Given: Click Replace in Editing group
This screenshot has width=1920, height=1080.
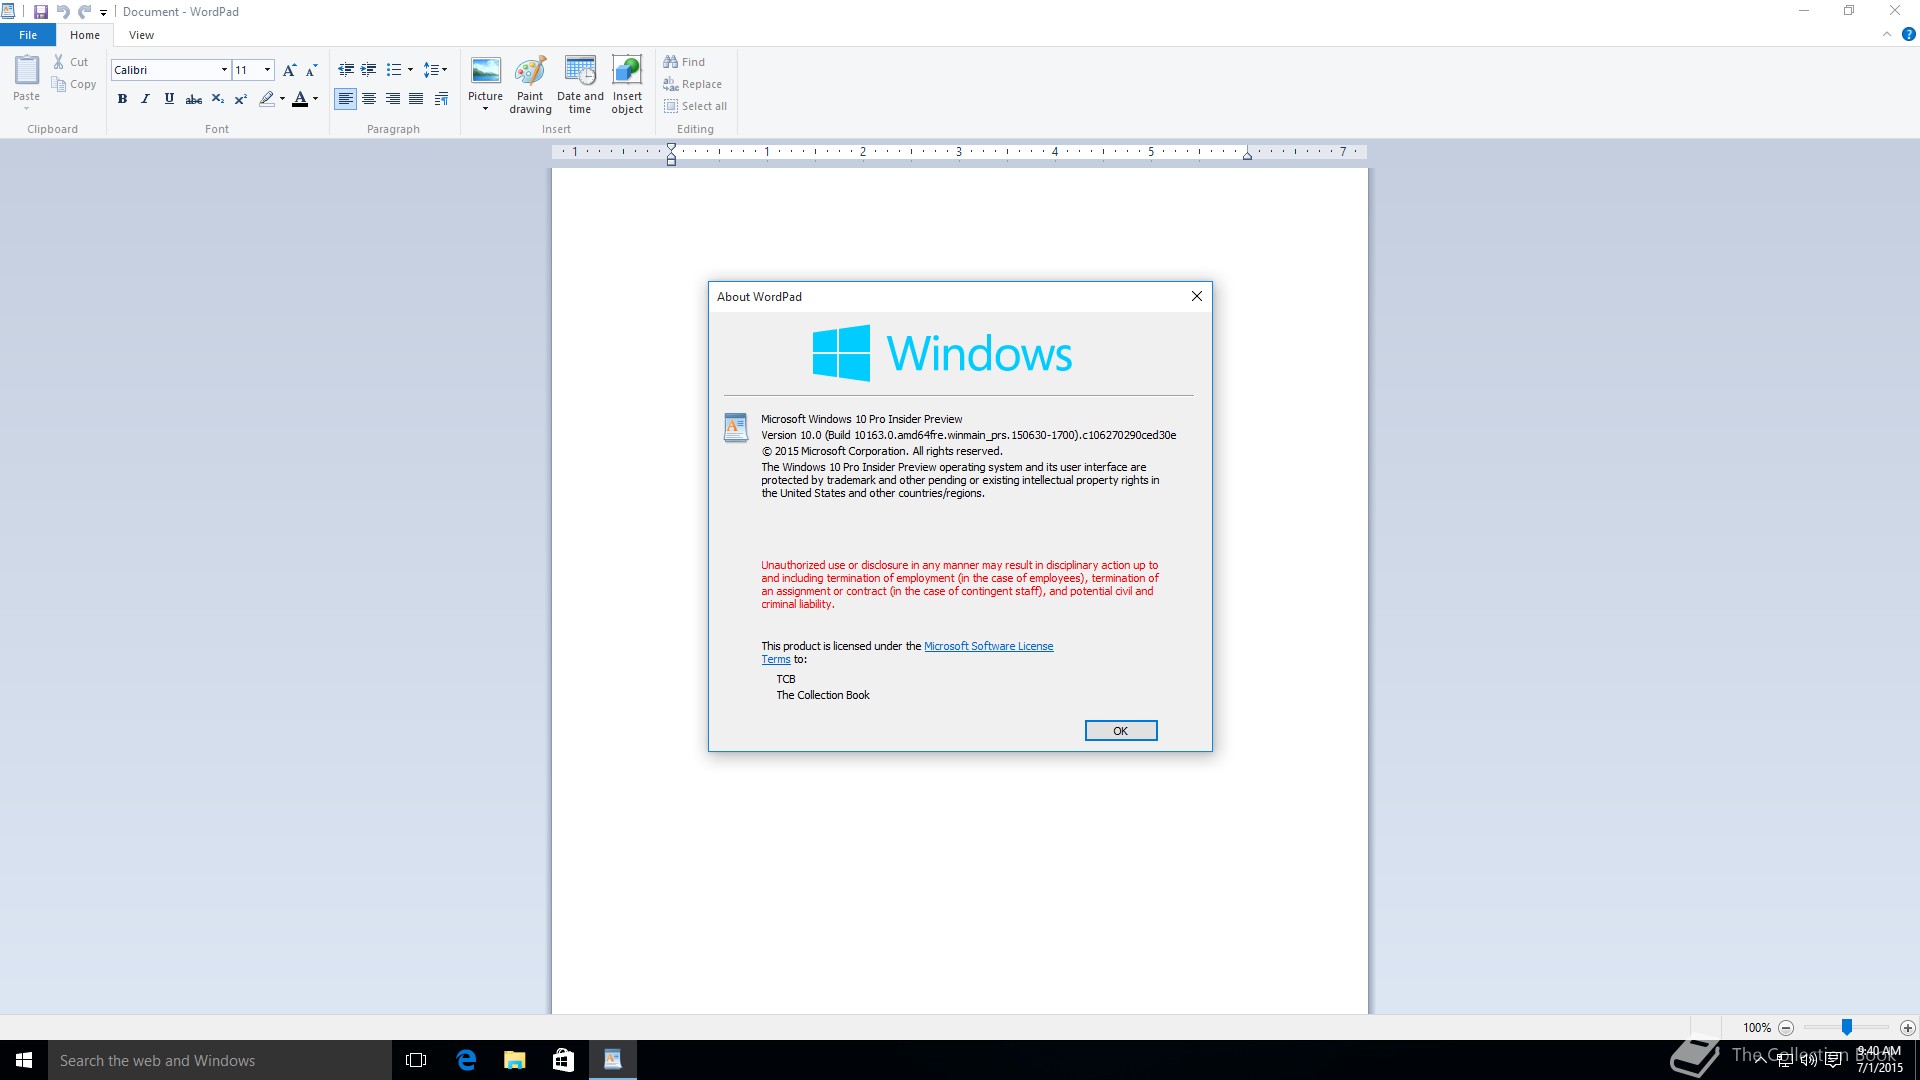Looking at the screenshot, I should coord(693,84).
